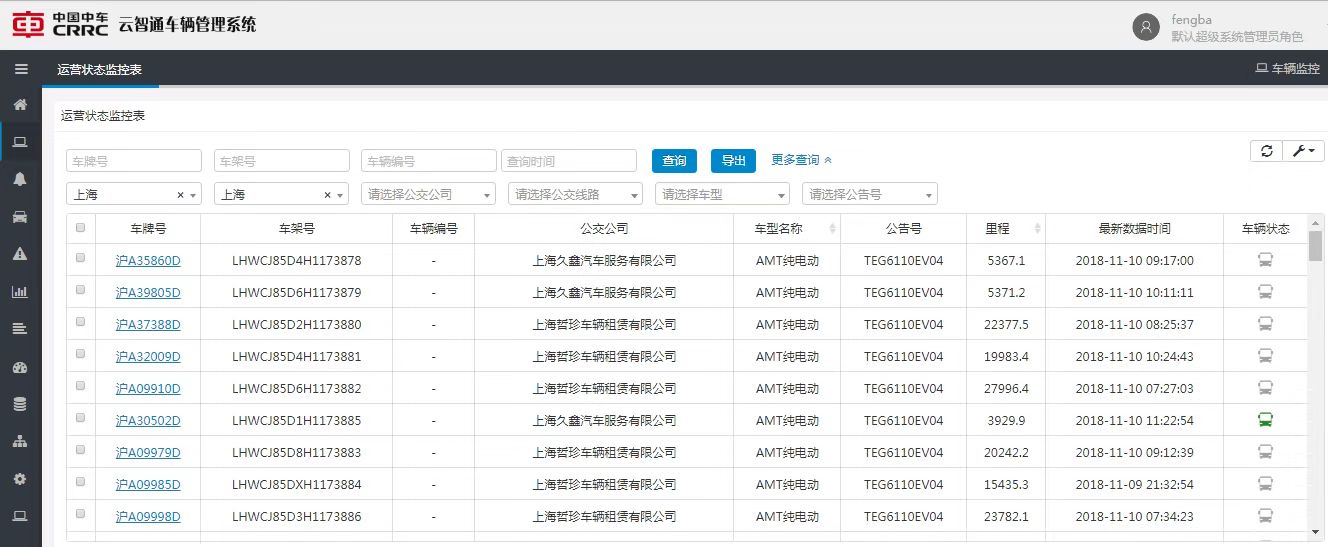
Task: Clear the first 上海 selection with x
Action: click(180, 195)
